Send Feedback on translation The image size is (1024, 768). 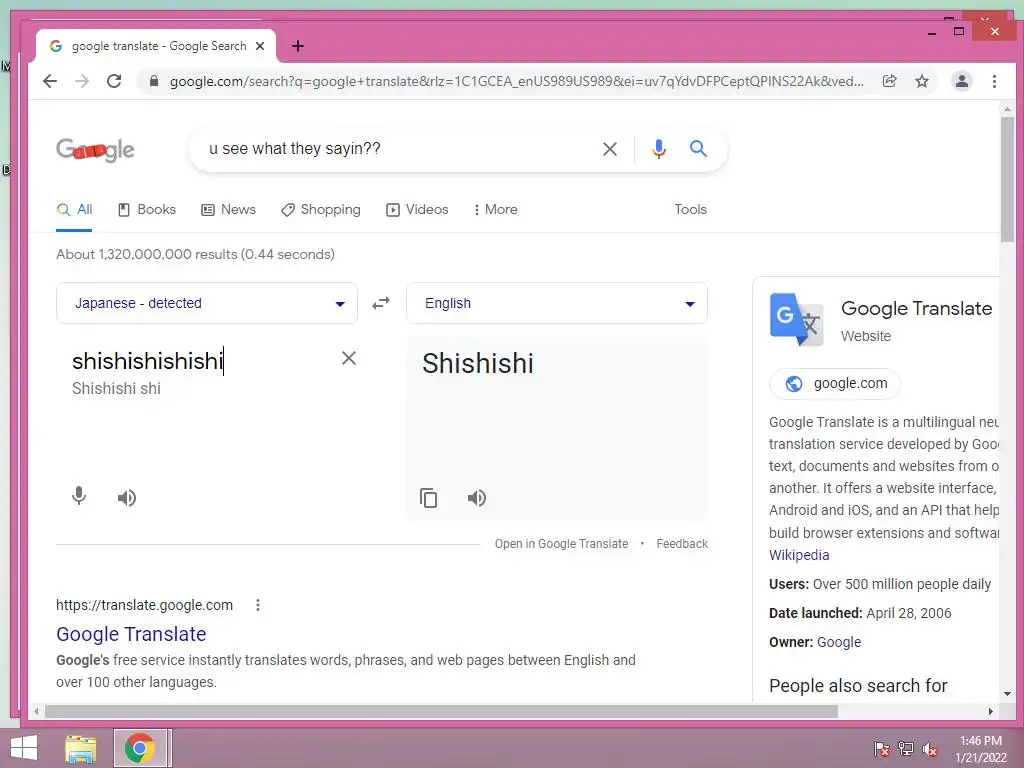click(682, 543)
